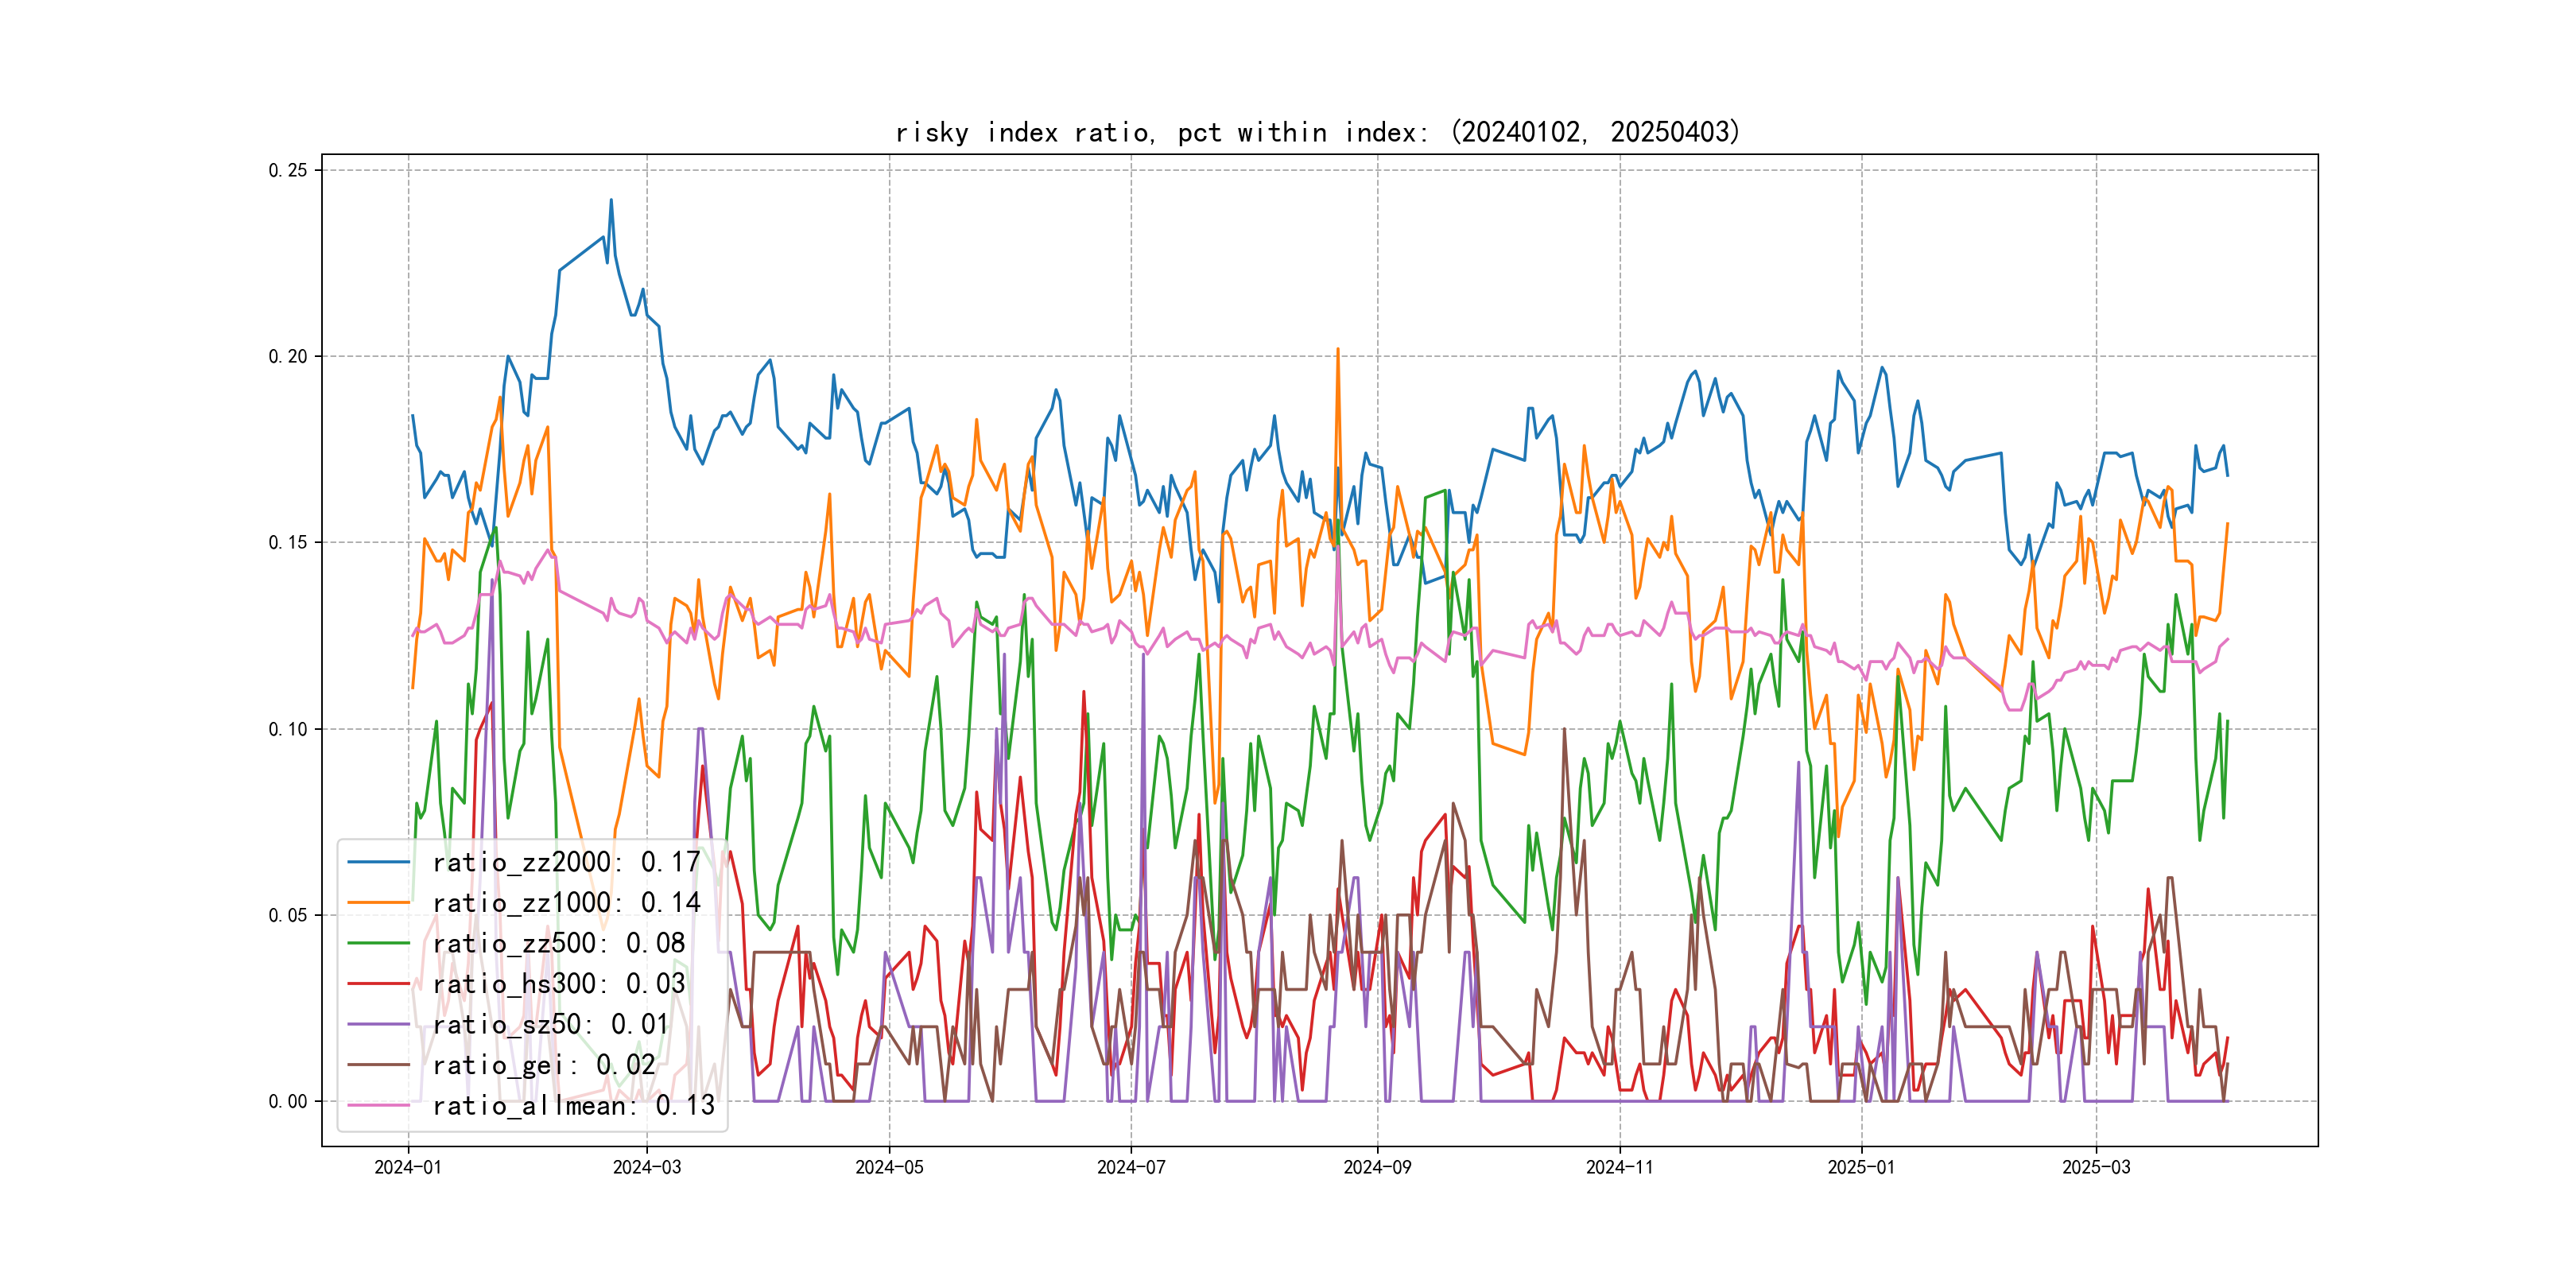Click the pink ratio_allmean legend line sample
This screenshot has width=2576, height=1288.
378,1106
